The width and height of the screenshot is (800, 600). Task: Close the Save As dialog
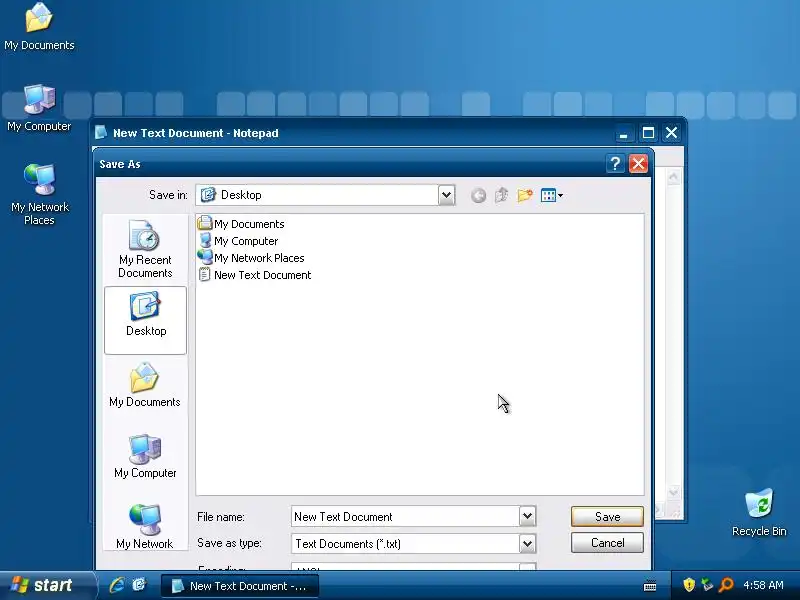(638, 164)
